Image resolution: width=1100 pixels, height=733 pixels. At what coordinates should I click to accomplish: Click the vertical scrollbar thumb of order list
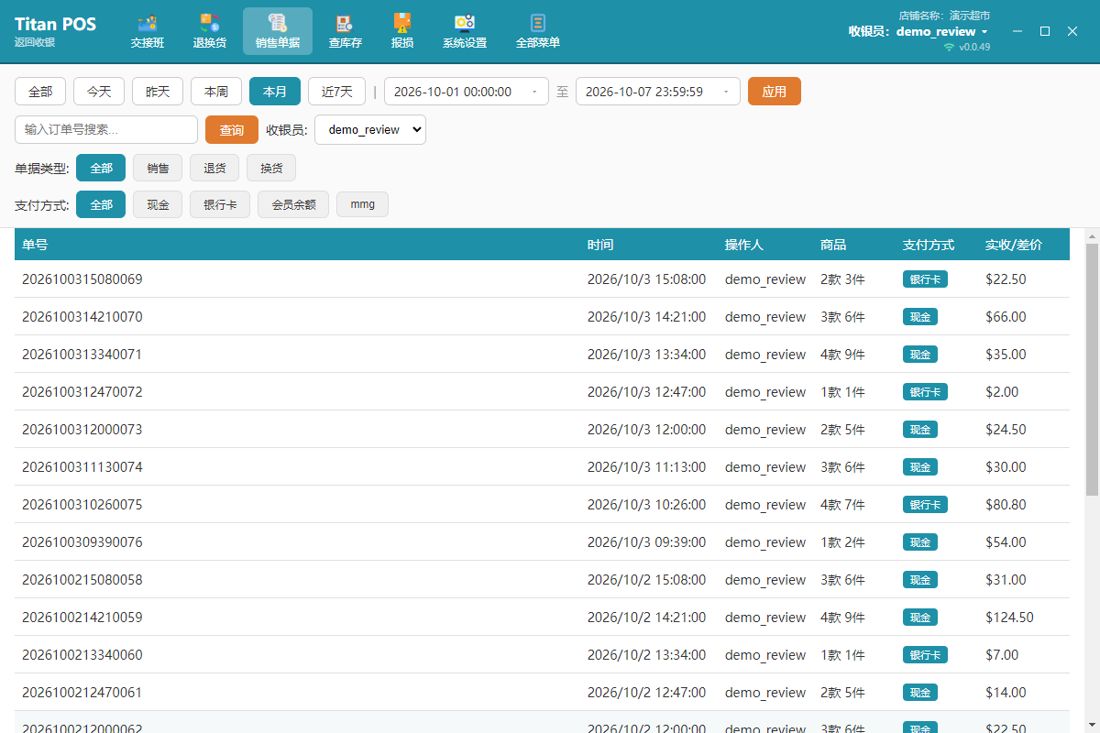pyautogui.click(x=1092, y=370)
